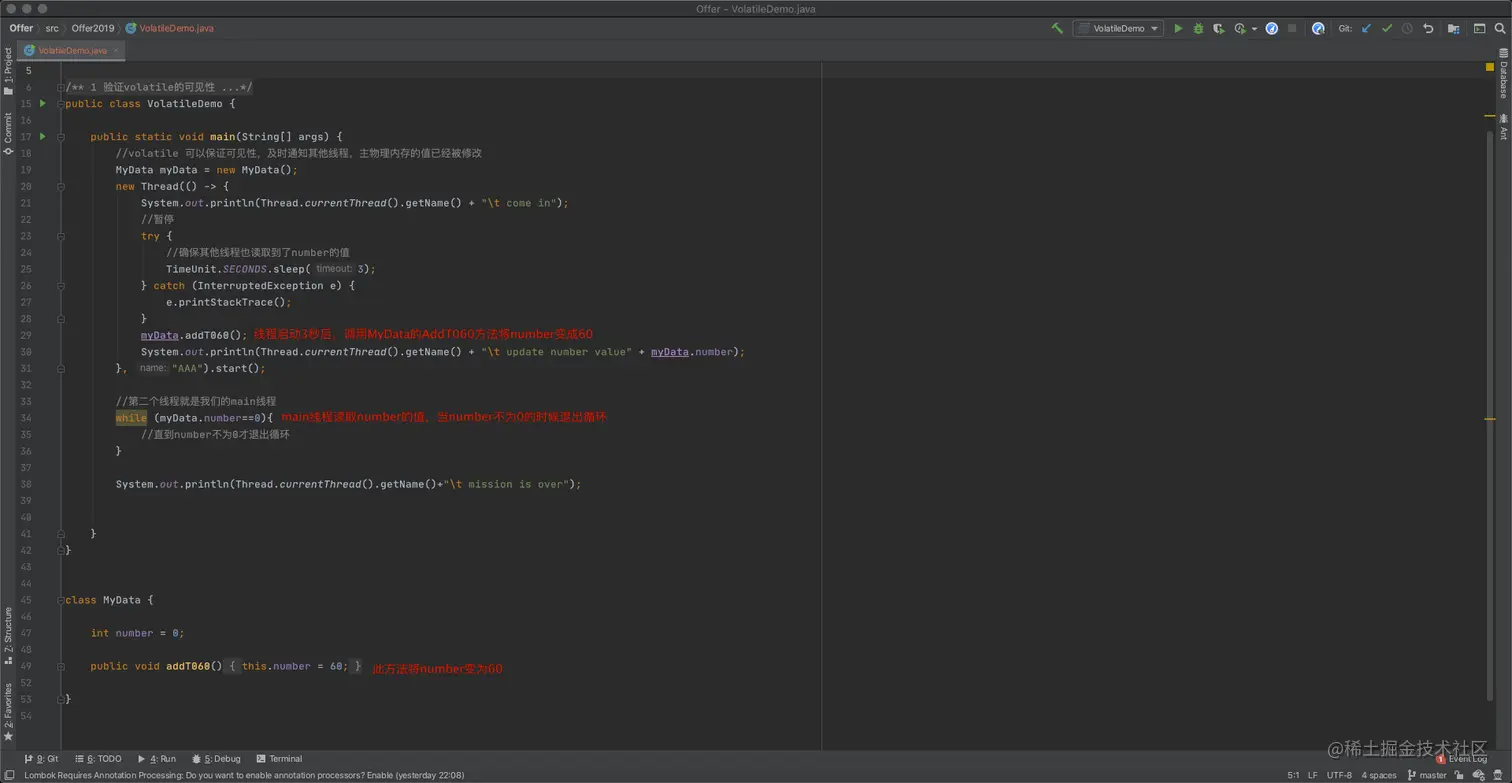Toggle read-only lock icon in status bar

click(1460, 775)
